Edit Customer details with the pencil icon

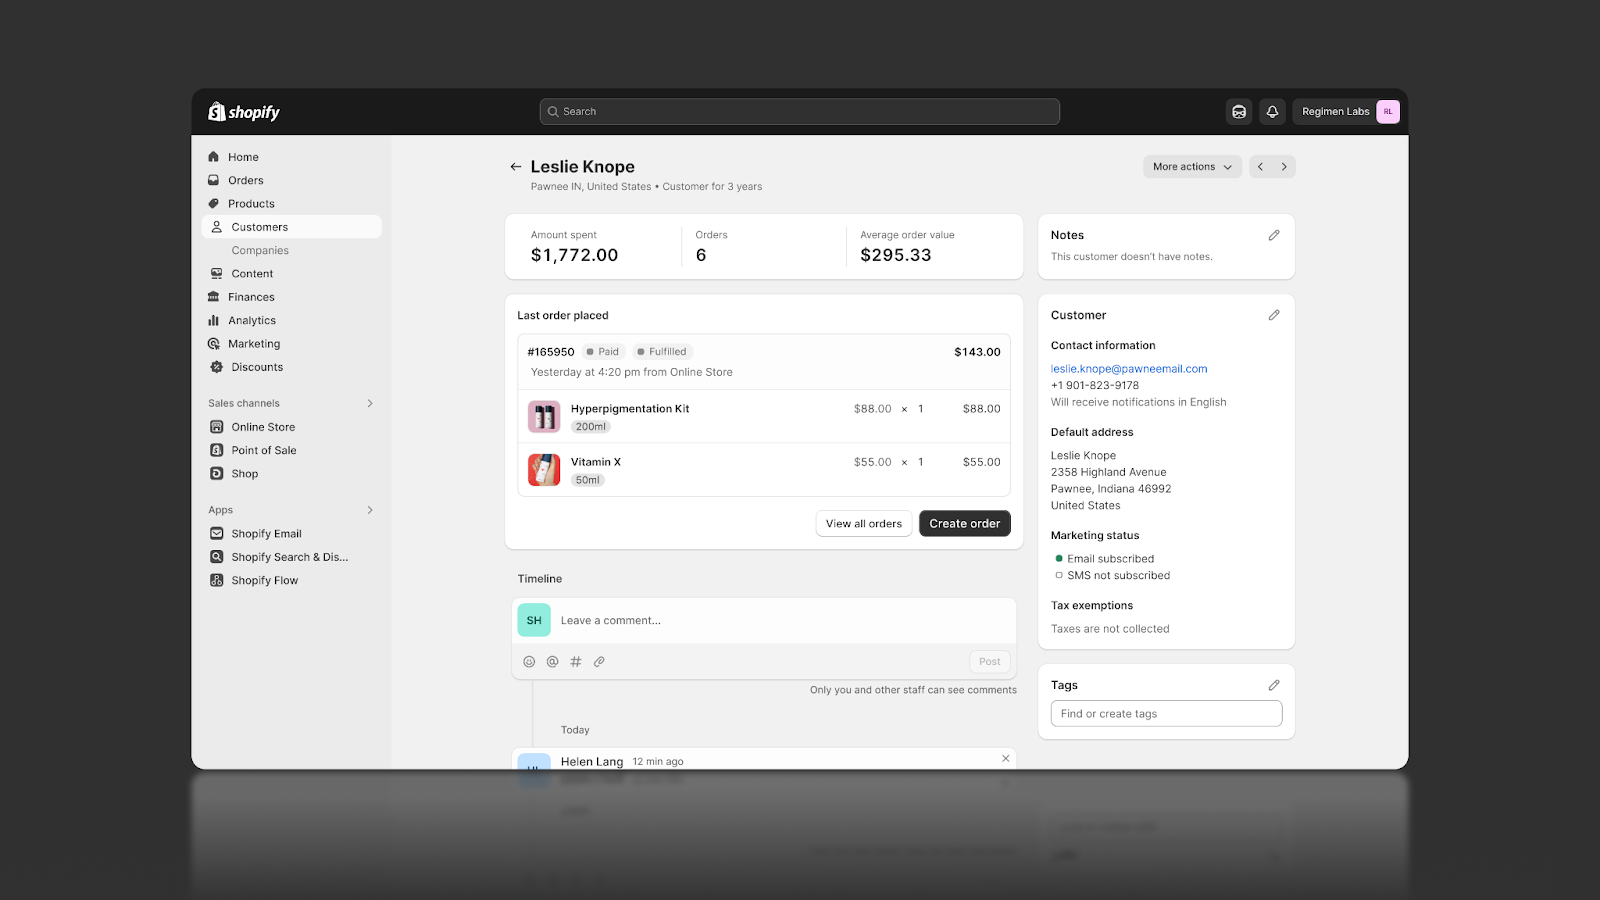pyautogui.click(x=1274, y=315)
